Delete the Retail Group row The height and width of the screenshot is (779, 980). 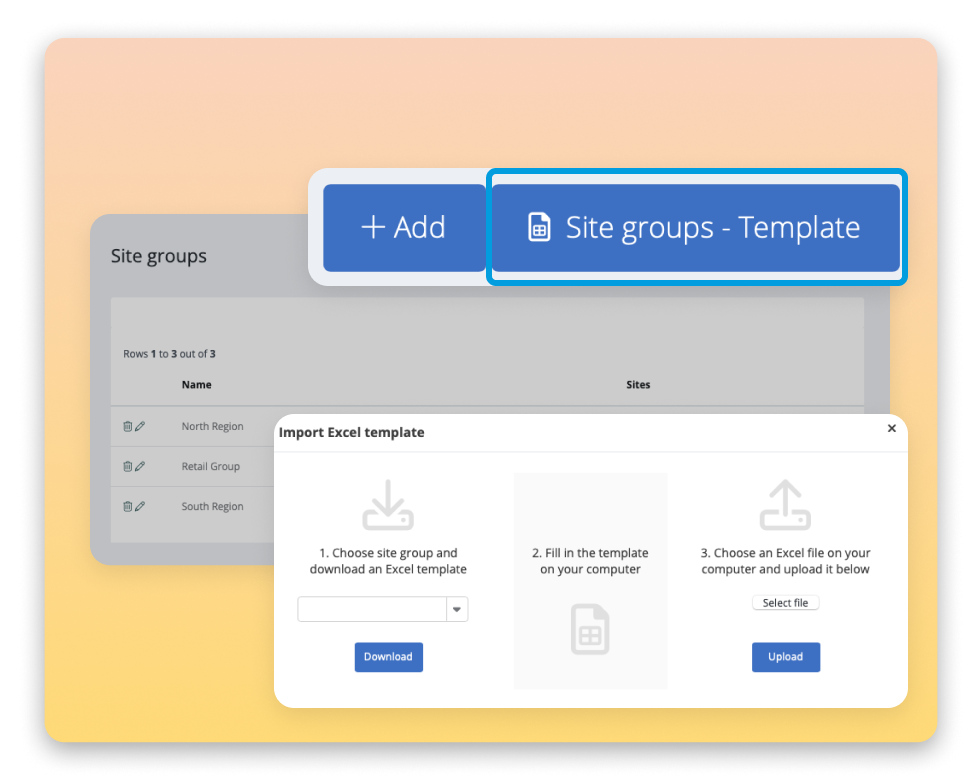128,466
